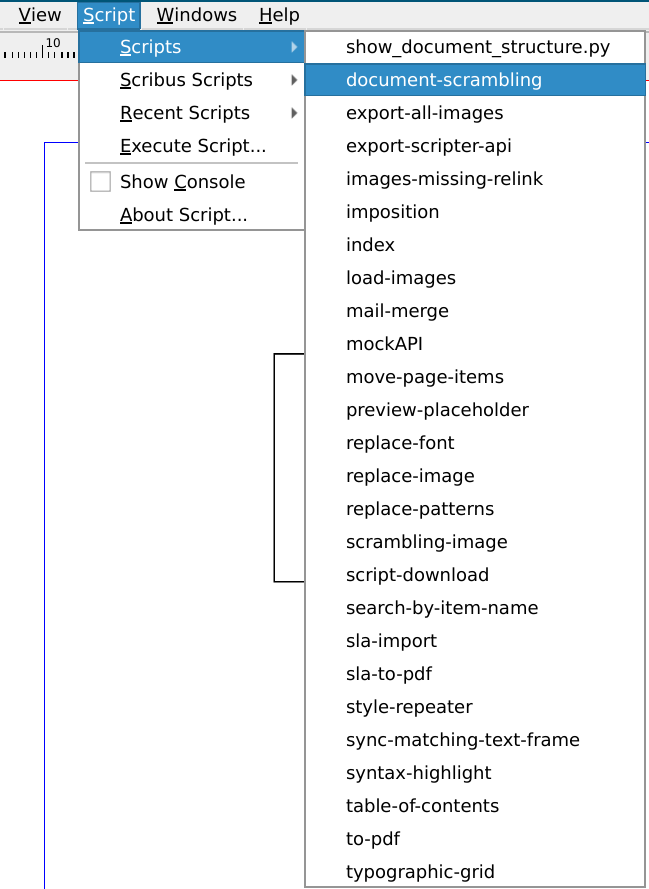Image resolution: width=649 pixels, height=889 pixels.
Task: Choose Execute Script... from the menu
Action: pos(192,146)
